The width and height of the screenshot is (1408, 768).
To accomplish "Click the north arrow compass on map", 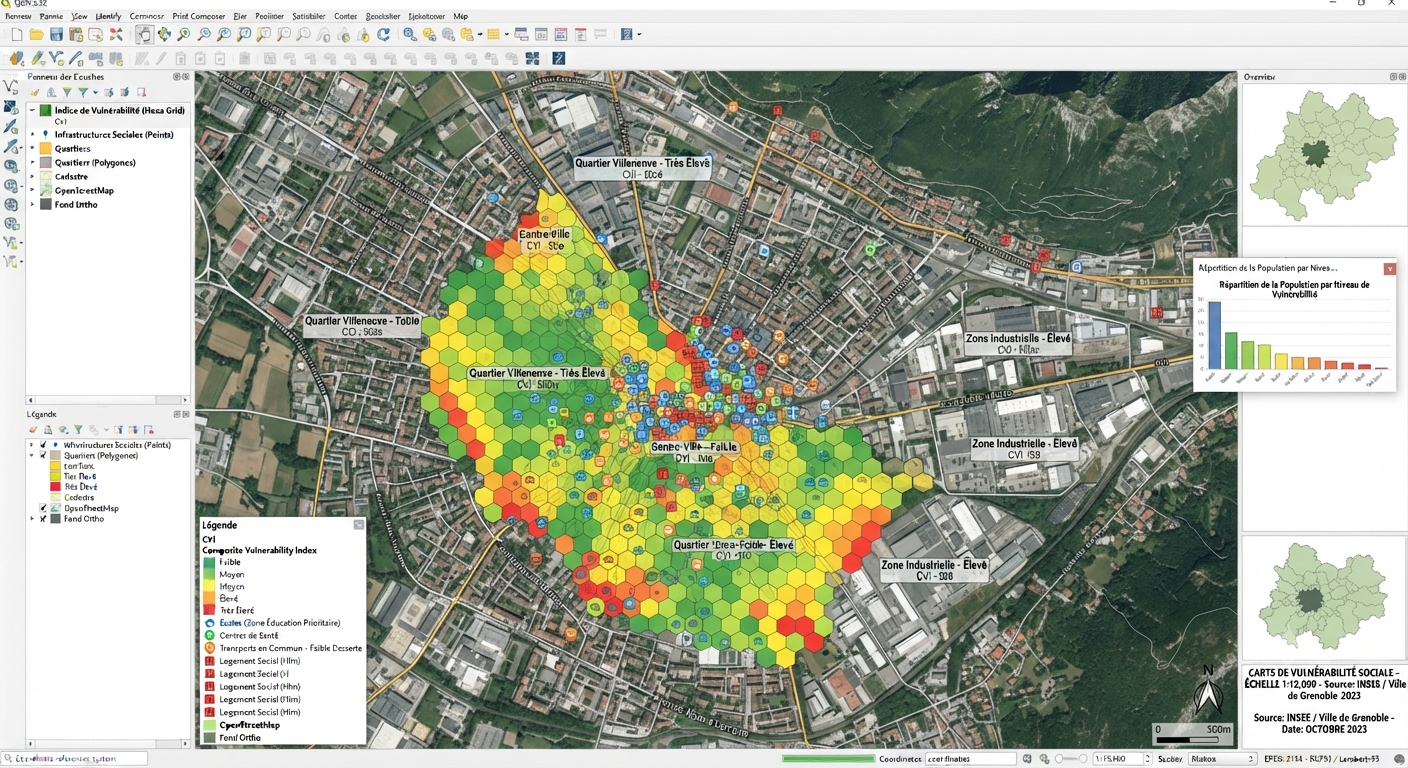I will point(1208,692).
